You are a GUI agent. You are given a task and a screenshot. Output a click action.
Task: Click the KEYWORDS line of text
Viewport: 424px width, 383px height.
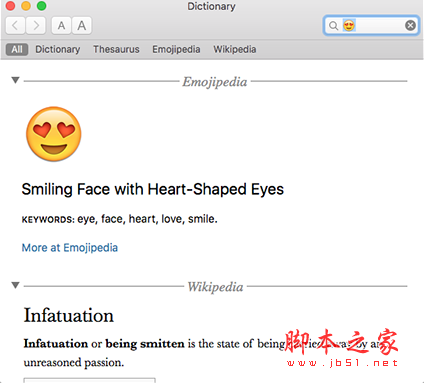click(x=119, y=219)
